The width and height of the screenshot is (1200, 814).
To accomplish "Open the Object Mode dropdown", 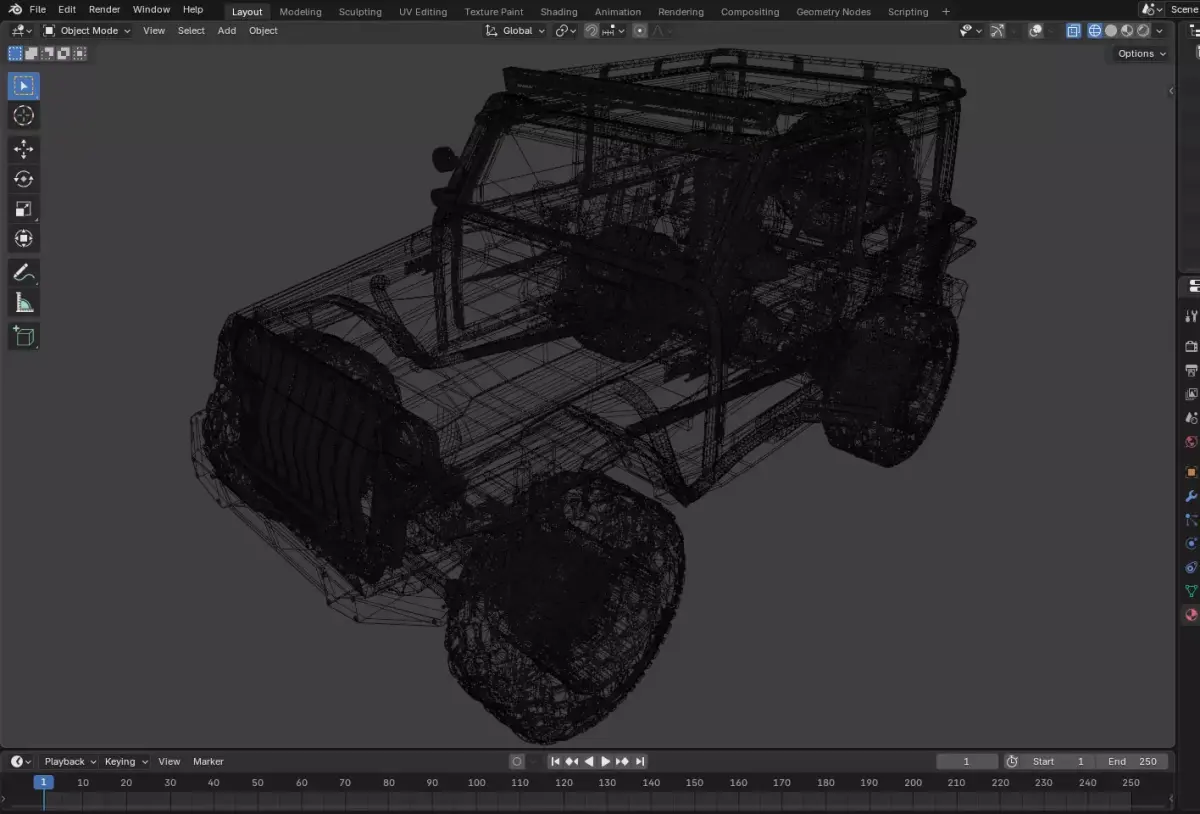I will coord(87,31).
